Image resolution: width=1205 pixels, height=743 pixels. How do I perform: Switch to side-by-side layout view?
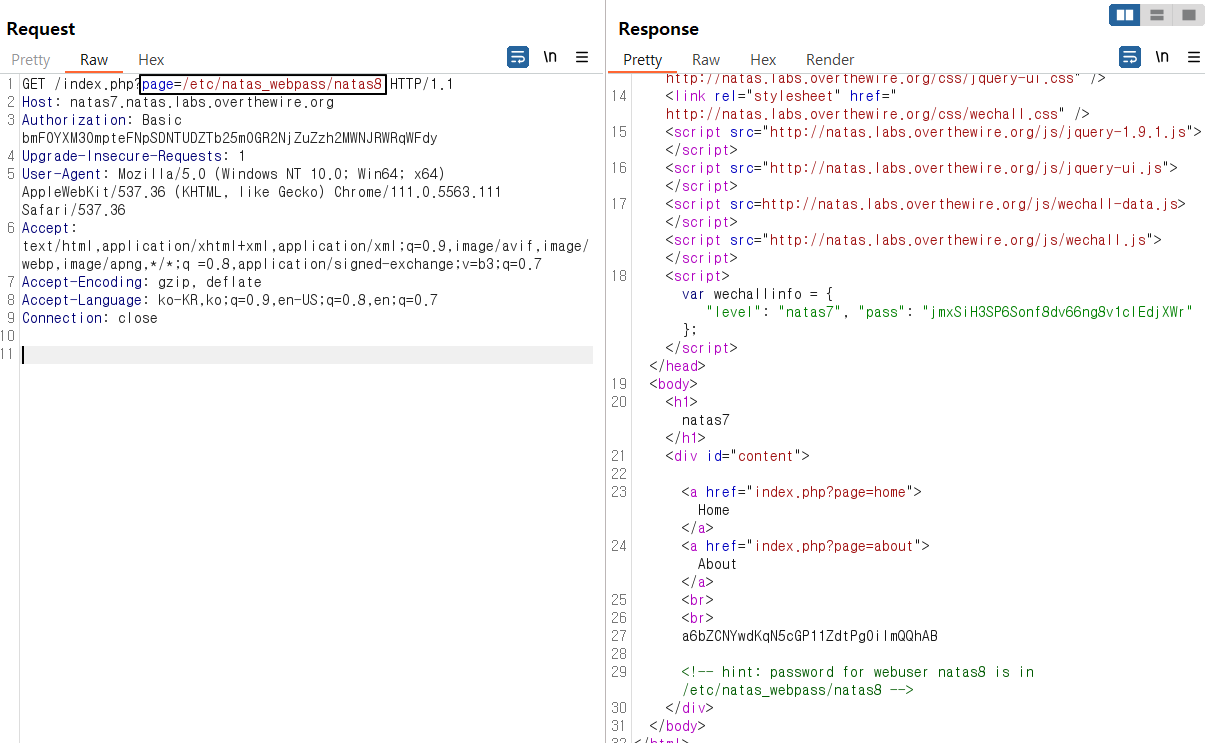[1125, 15]
